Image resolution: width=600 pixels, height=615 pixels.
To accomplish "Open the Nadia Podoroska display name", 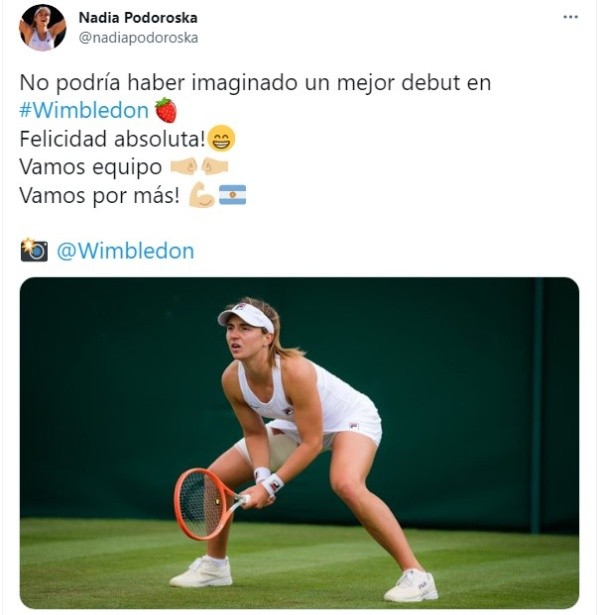I will [138, 18].
